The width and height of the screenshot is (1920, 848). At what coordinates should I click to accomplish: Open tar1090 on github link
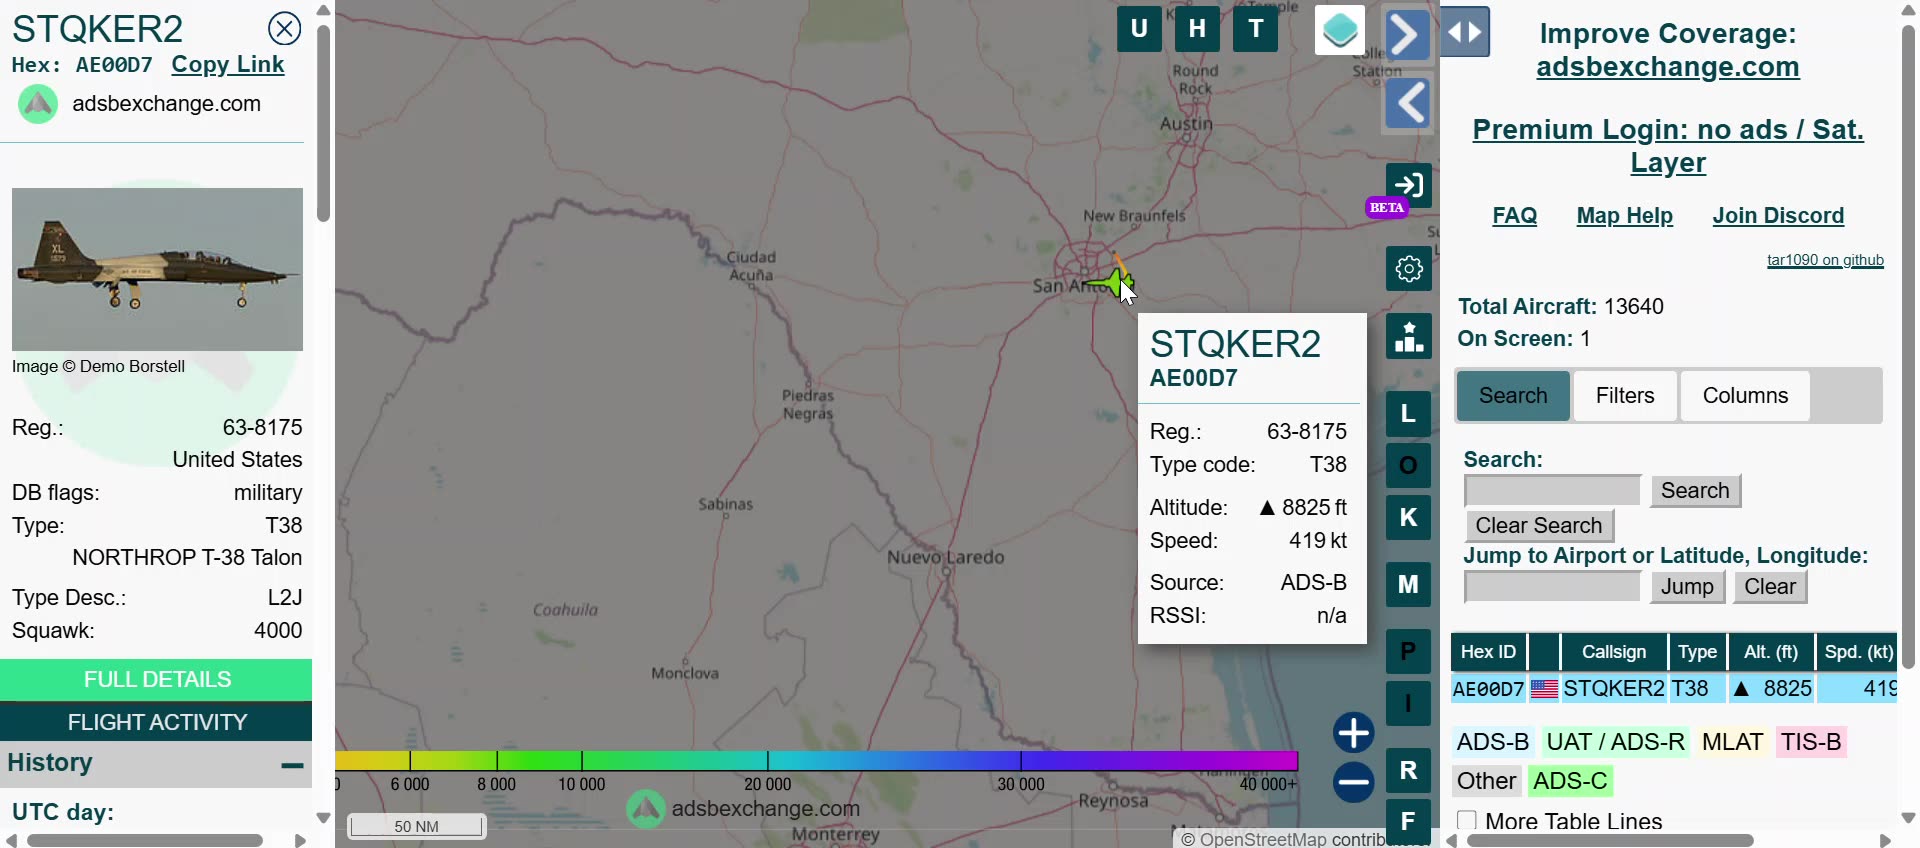pos(1825,260)
